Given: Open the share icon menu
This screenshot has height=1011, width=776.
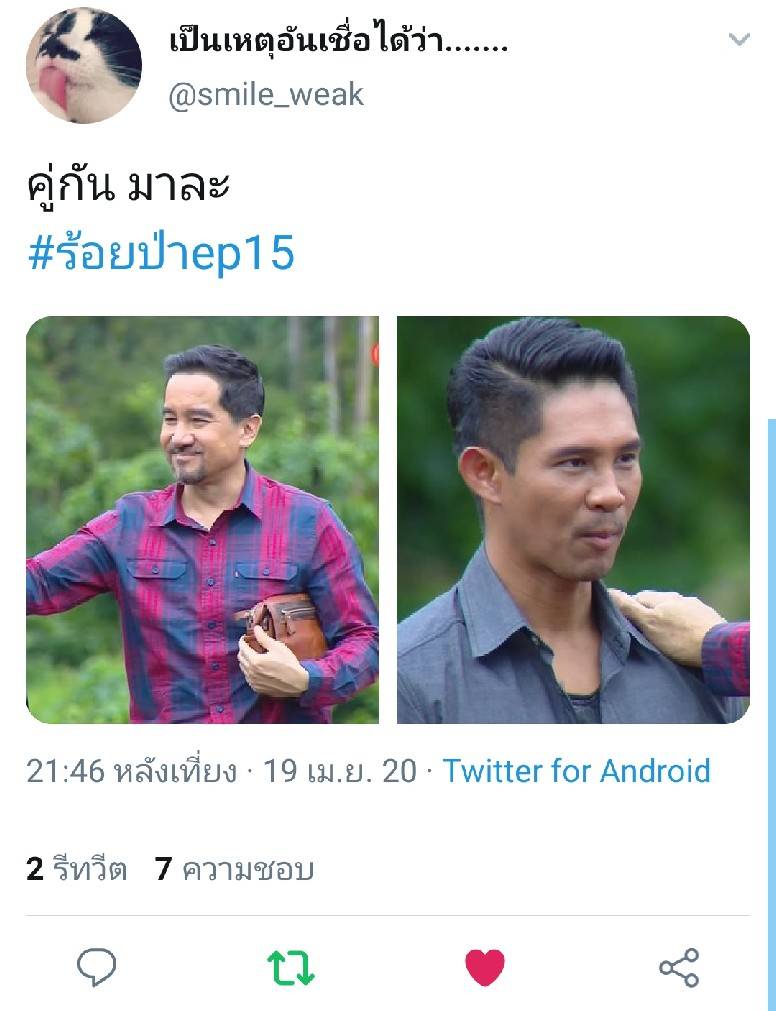Looking at the screenshot, I should coord(679,967).
